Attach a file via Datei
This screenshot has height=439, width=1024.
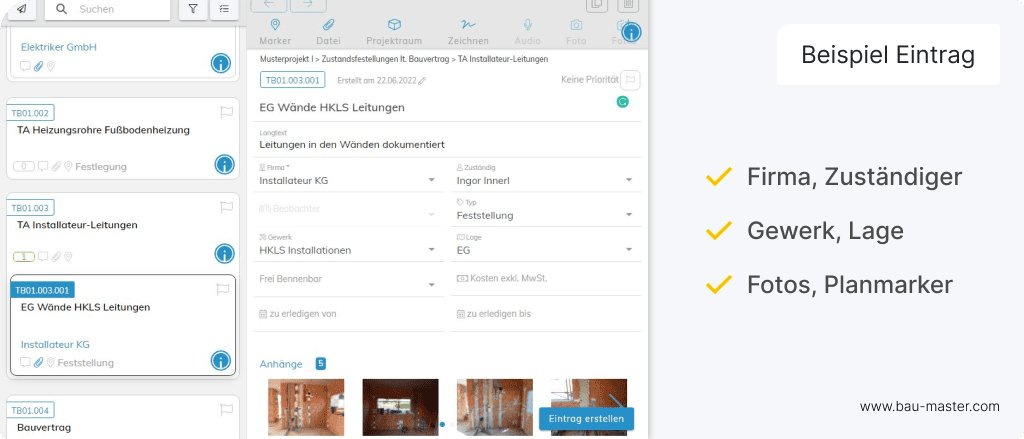tap(328, 31)
